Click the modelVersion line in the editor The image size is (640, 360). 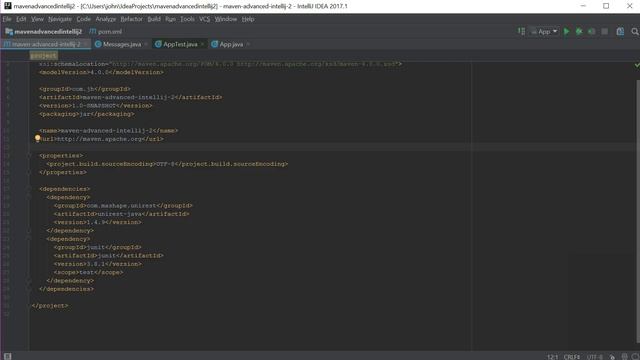point(101,72)
